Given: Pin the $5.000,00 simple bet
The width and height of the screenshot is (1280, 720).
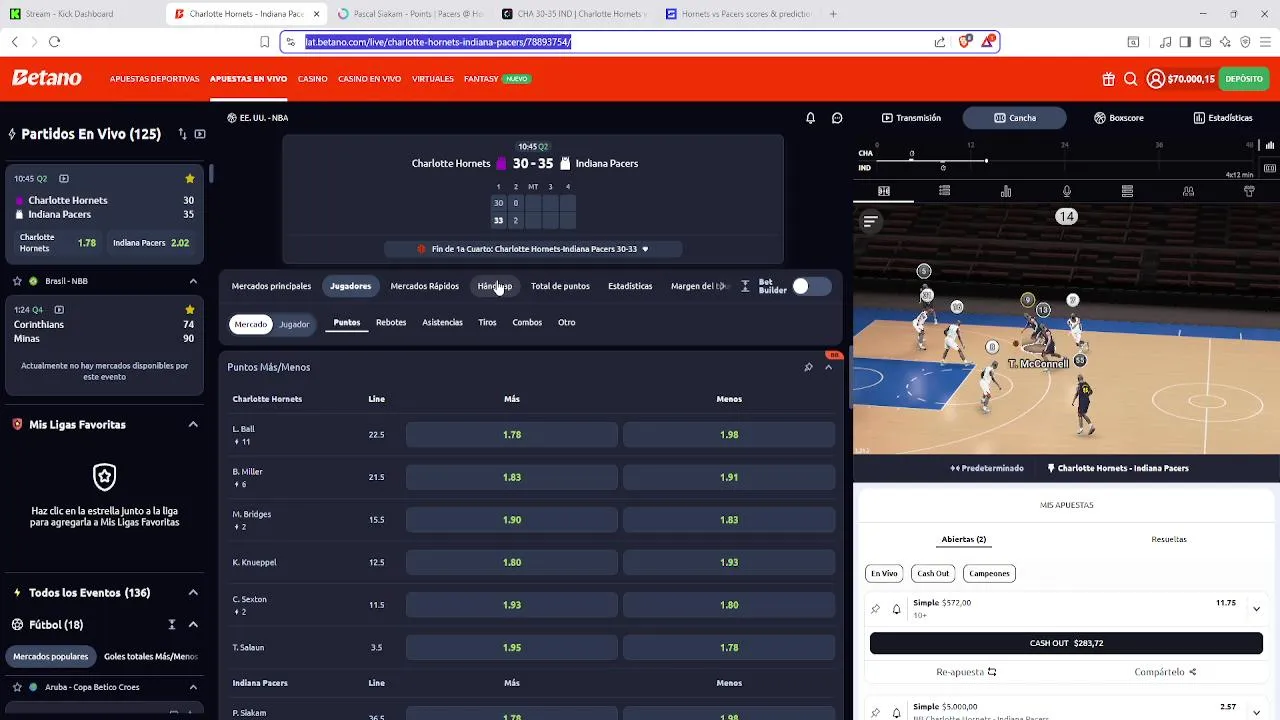Looking at the screenshot, I should pos(875,712).
